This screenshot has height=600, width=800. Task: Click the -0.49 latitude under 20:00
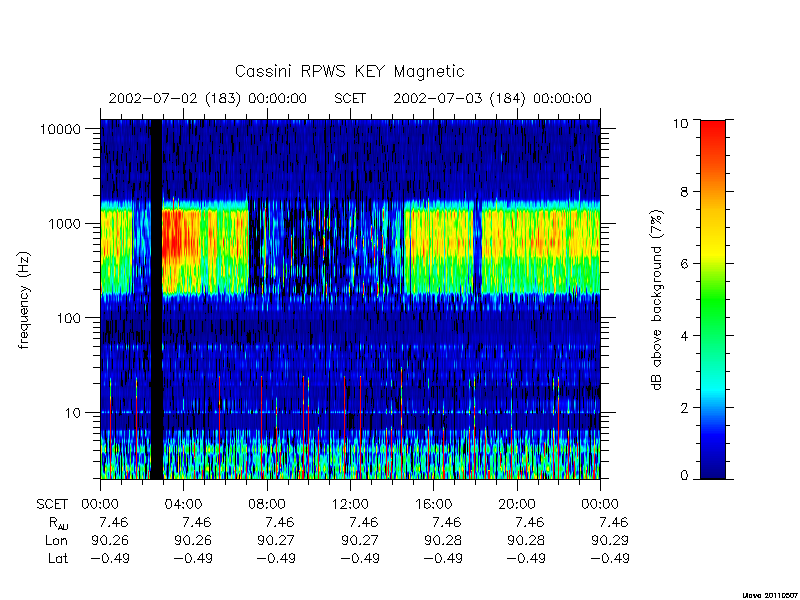(x=527, y=558)
